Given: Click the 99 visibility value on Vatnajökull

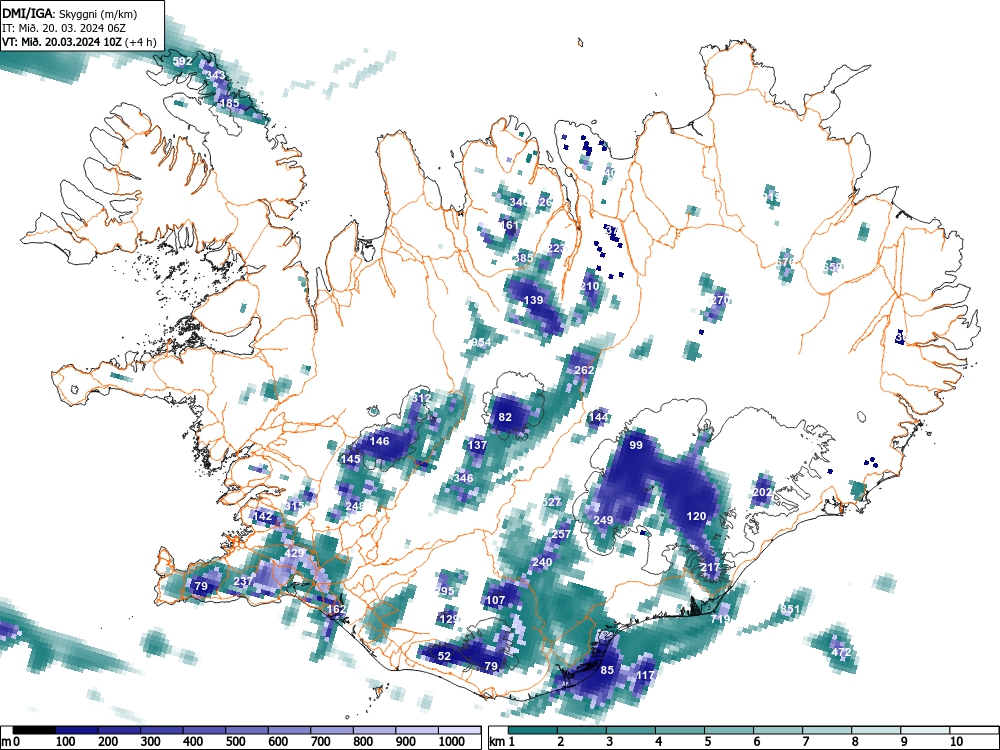Looking at the screenshot, I should [x=636, y=445].
